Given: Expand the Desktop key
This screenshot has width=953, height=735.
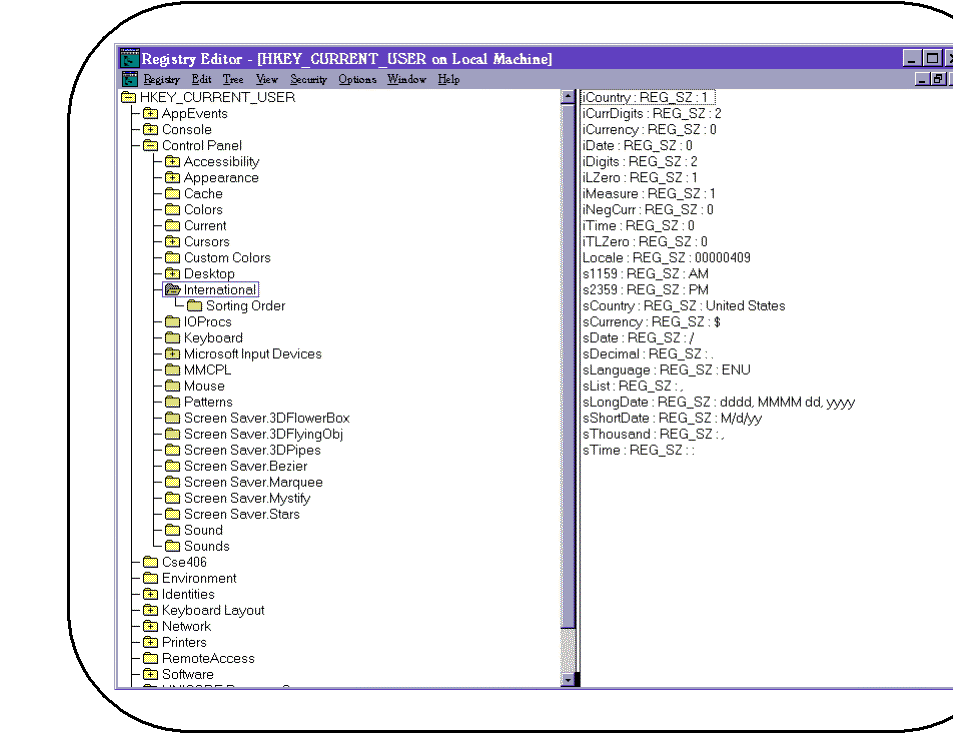Looking at the screenshot, I should 172,274.
